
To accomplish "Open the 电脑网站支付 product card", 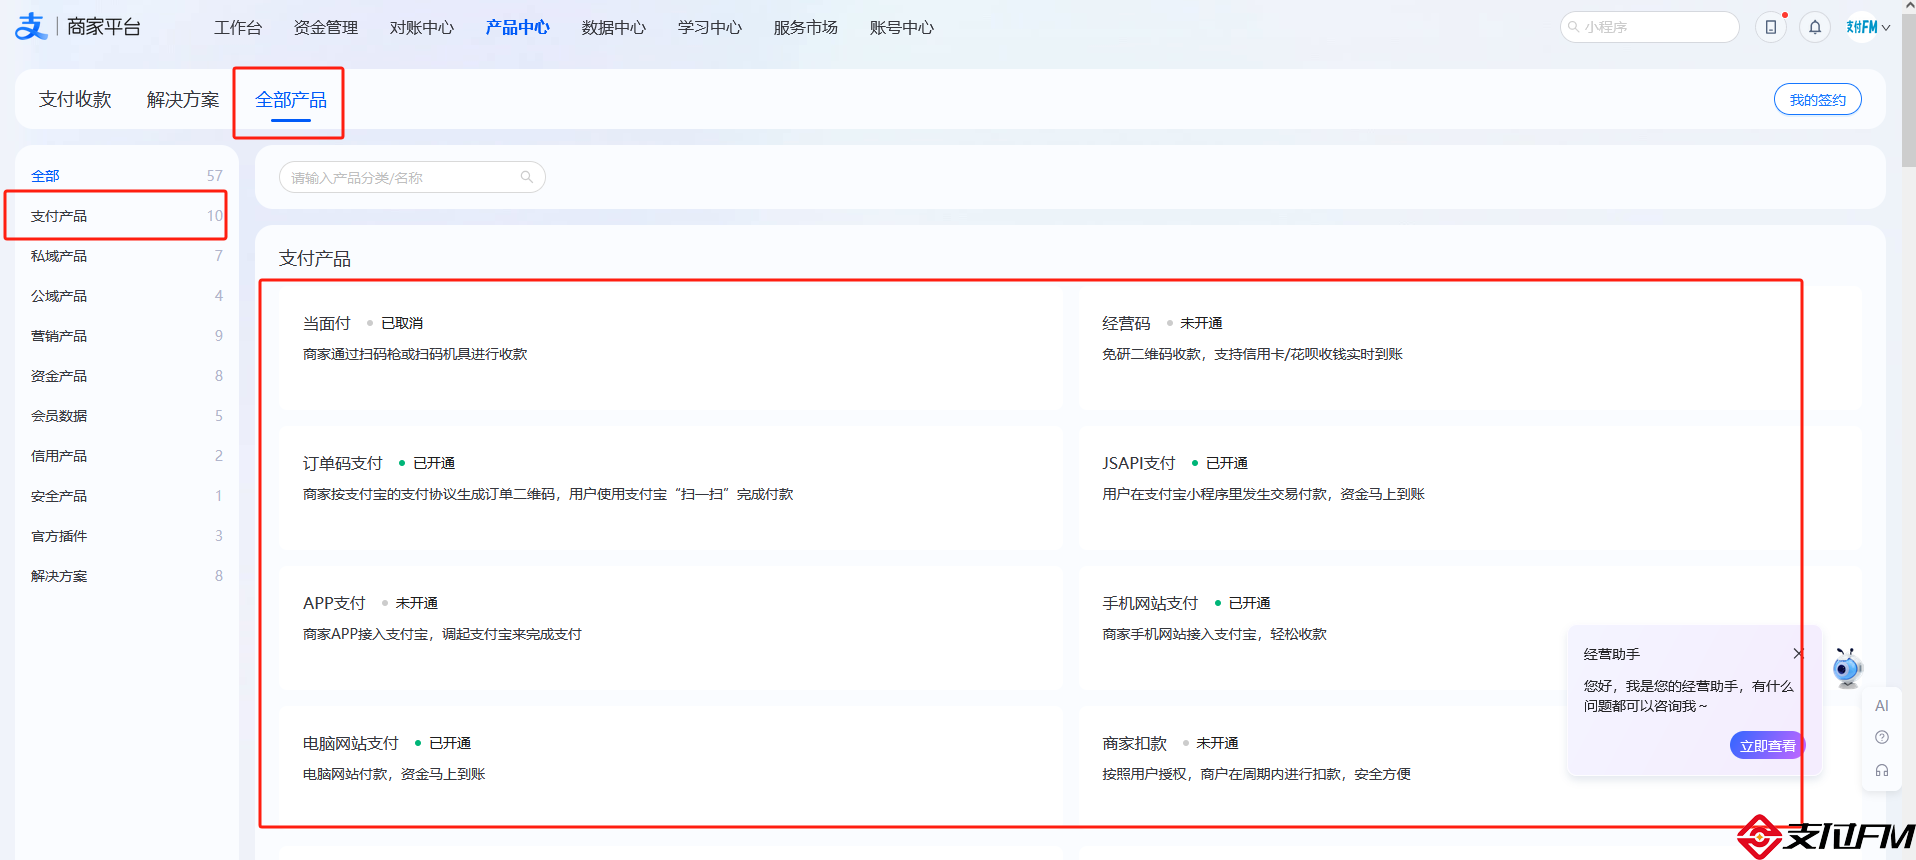I will tap(671, 768).
